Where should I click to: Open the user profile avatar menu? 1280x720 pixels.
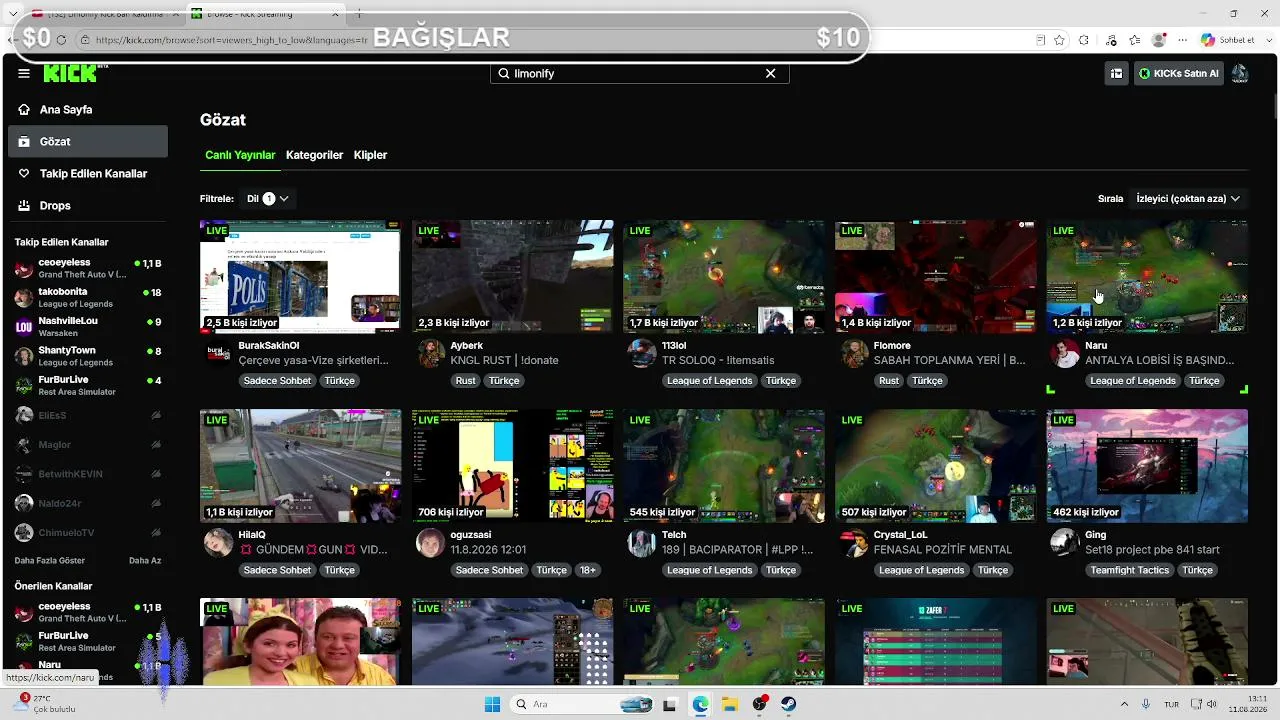tap(1240, 73)
